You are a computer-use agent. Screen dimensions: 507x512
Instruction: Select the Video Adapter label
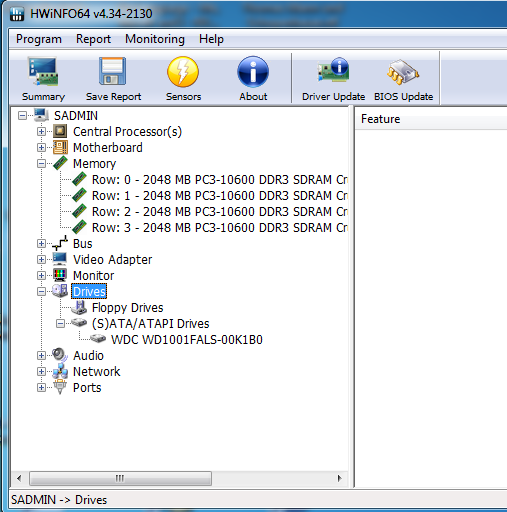112,260
